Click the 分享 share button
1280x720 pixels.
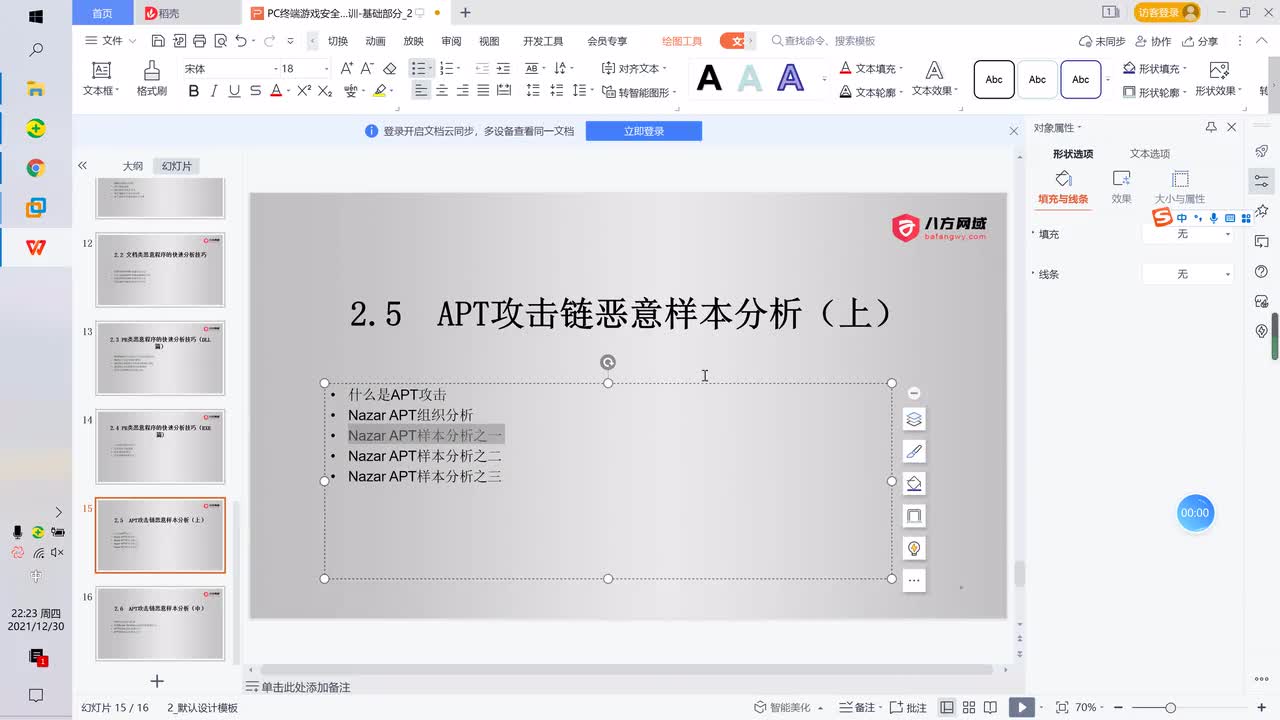pyautogui.click(x=1200, y=41)
